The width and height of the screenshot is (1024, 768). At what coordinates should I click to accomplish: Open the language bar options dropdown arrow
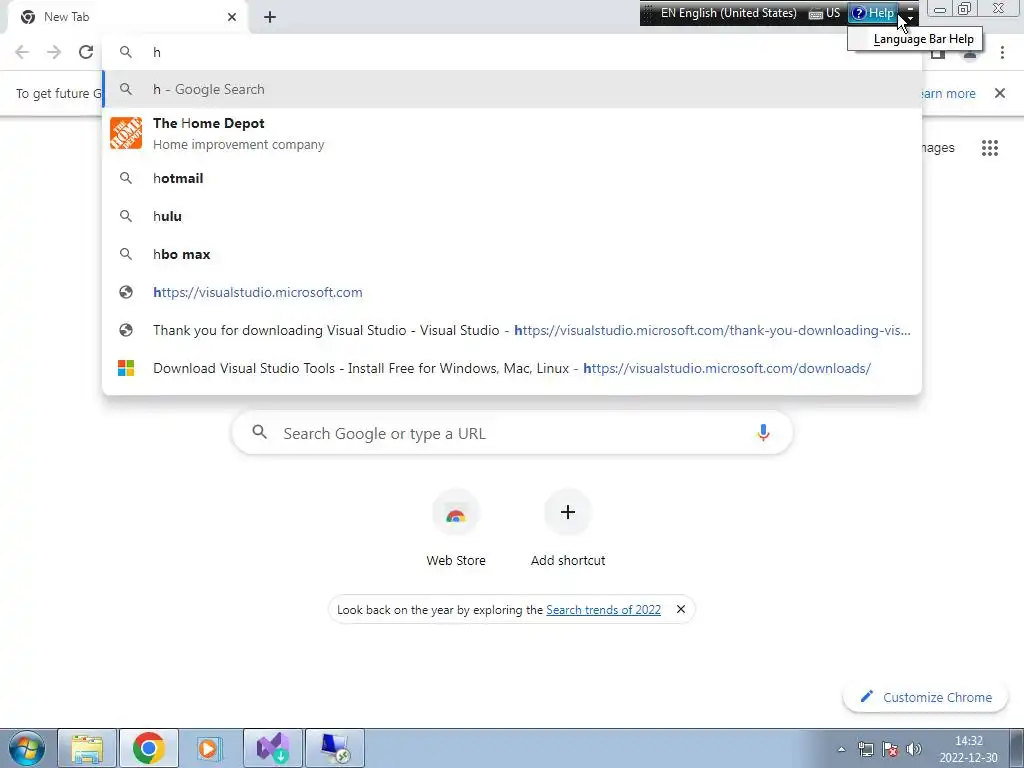(910, 17)
